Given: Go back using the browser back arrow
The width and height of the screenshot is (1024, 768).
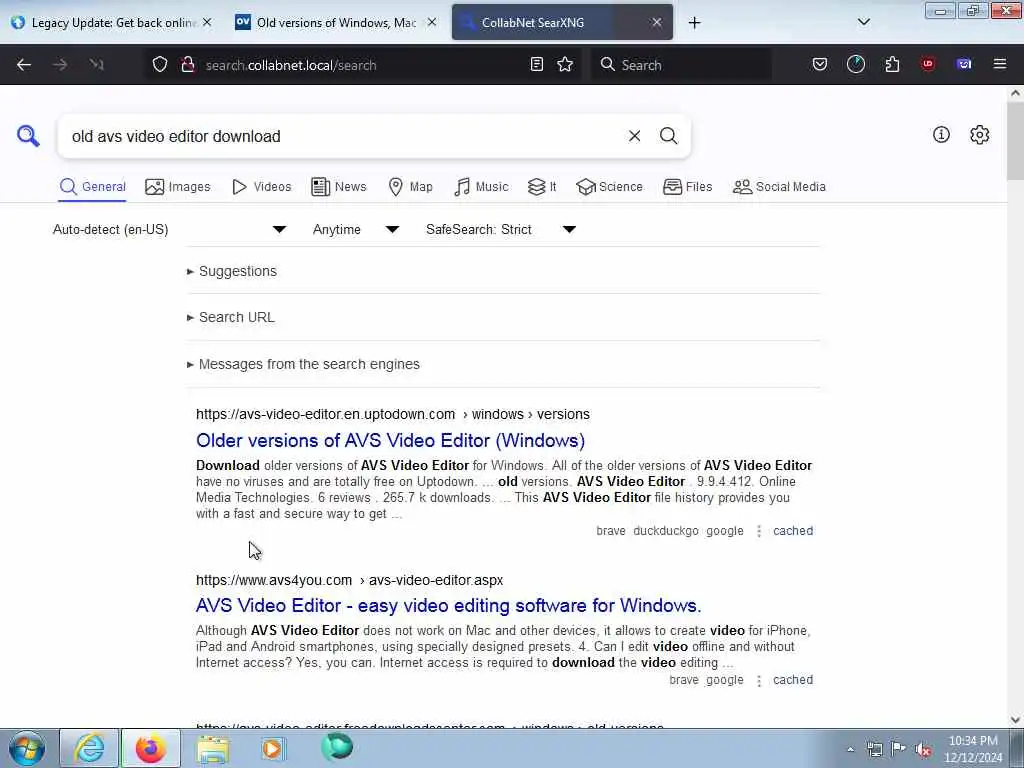Looking at the screenshot, I should coord(24,65).
